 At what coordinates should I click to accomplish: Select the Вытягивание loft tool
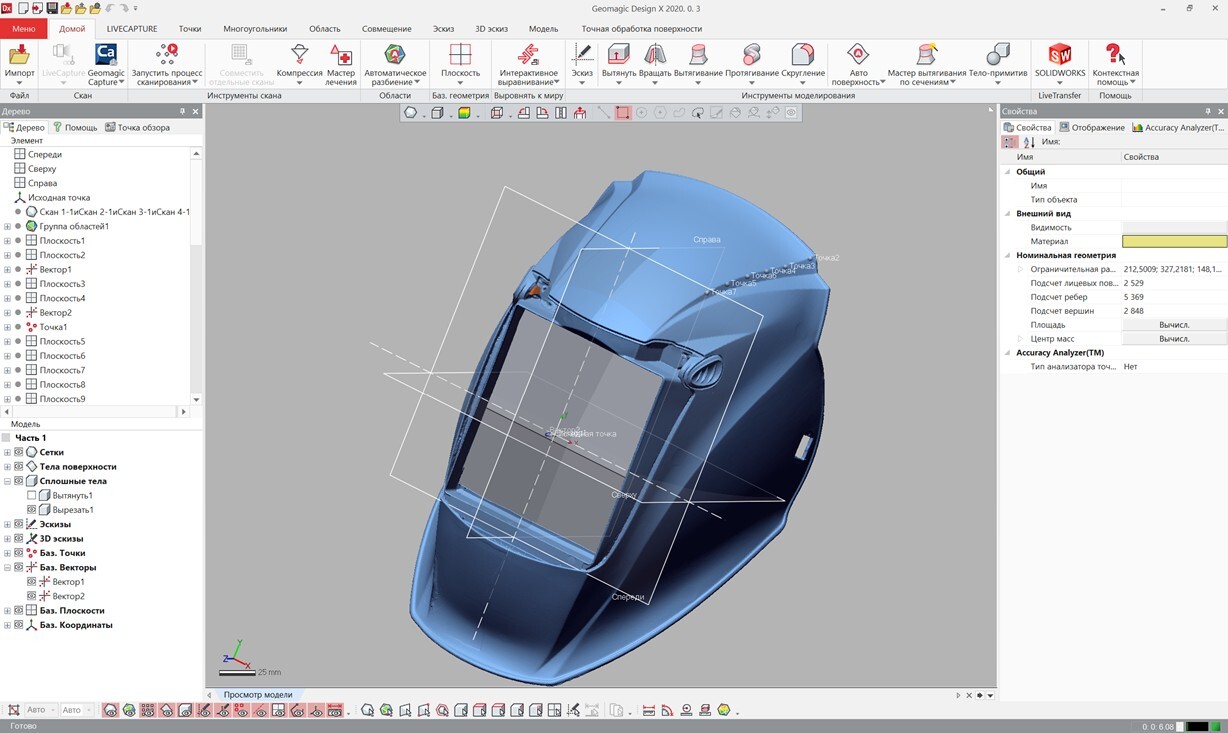point(698,65)
